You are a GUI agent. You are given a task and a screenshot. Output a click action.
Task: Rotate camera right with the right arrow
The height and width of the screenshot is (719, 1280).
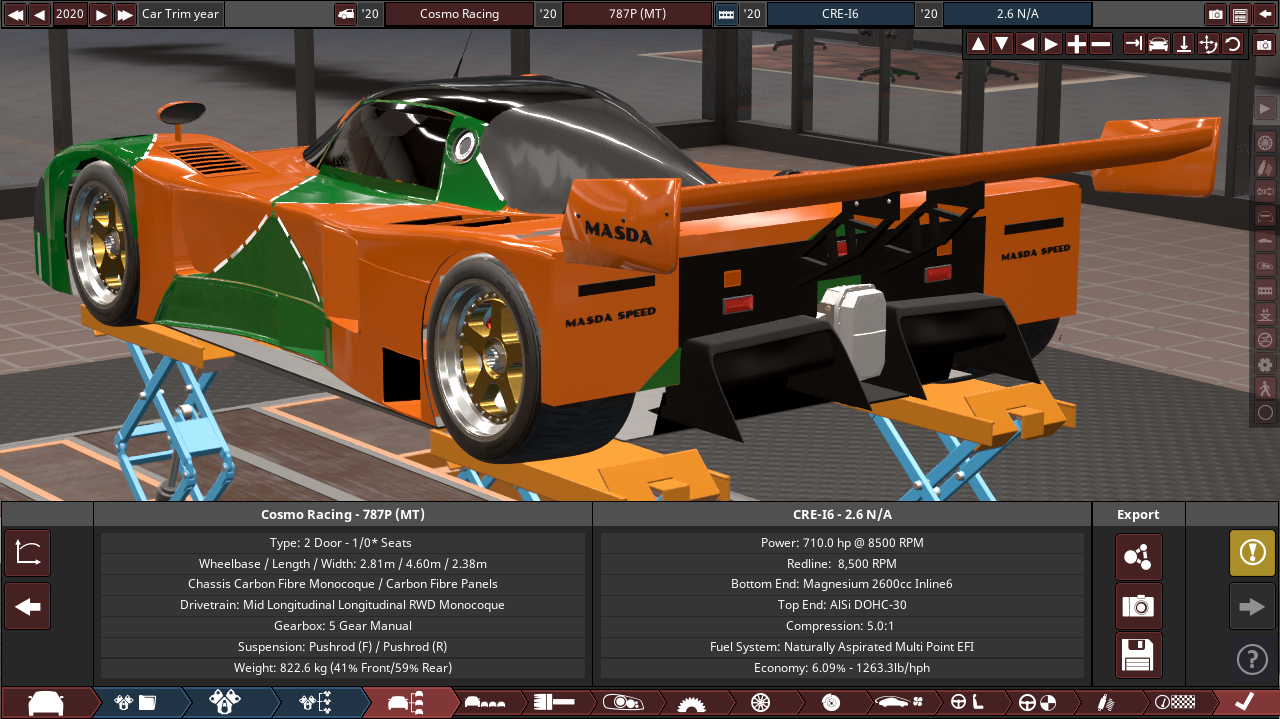(1051, 44)
